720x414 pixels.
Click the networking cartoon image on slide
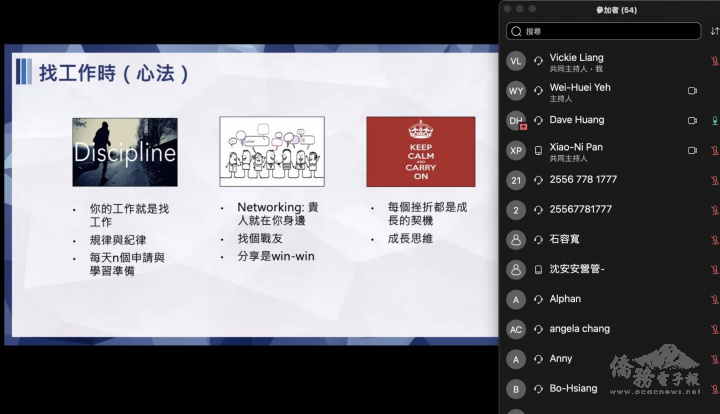tap(272, 151)
